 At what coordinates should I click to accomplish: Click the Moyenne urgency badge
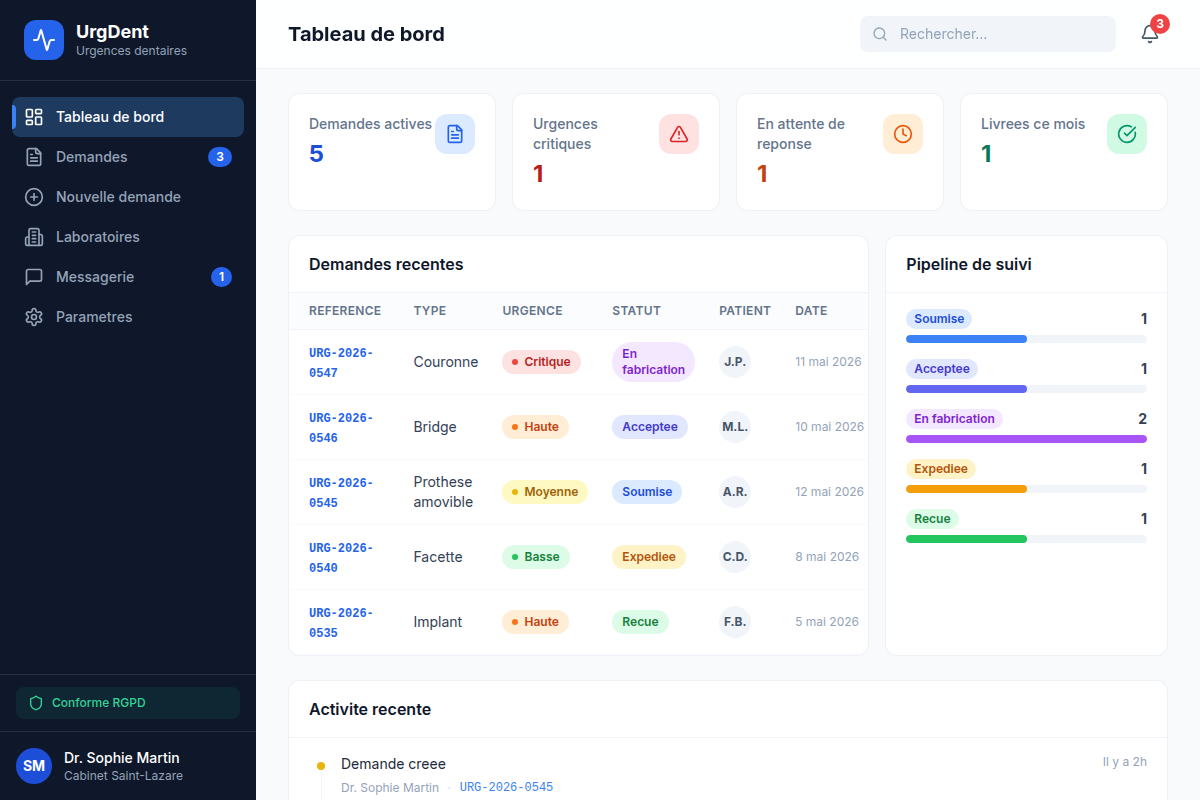[545, 492]
